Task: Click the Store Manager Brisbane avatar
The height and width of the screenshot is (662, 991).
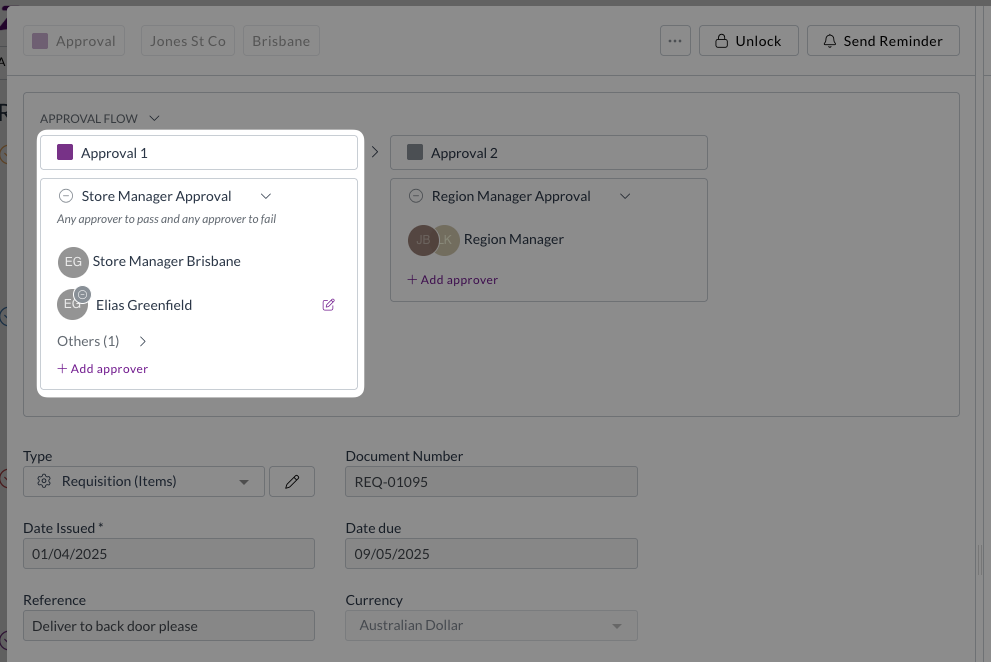Action: pos(73,262)
